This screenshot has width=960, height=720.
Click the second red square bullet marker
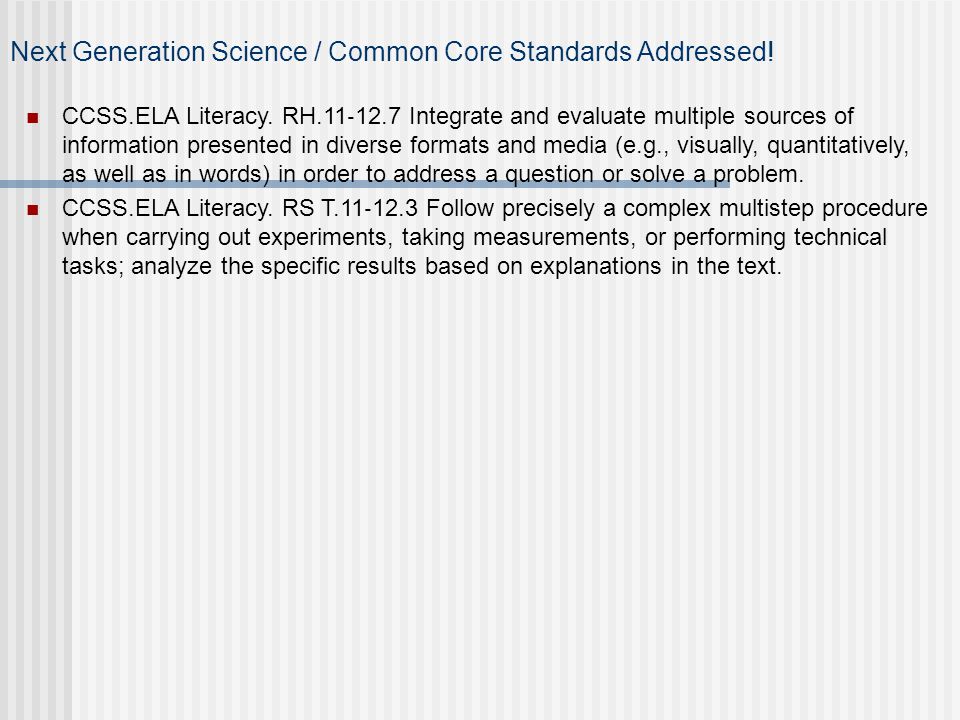33,210
